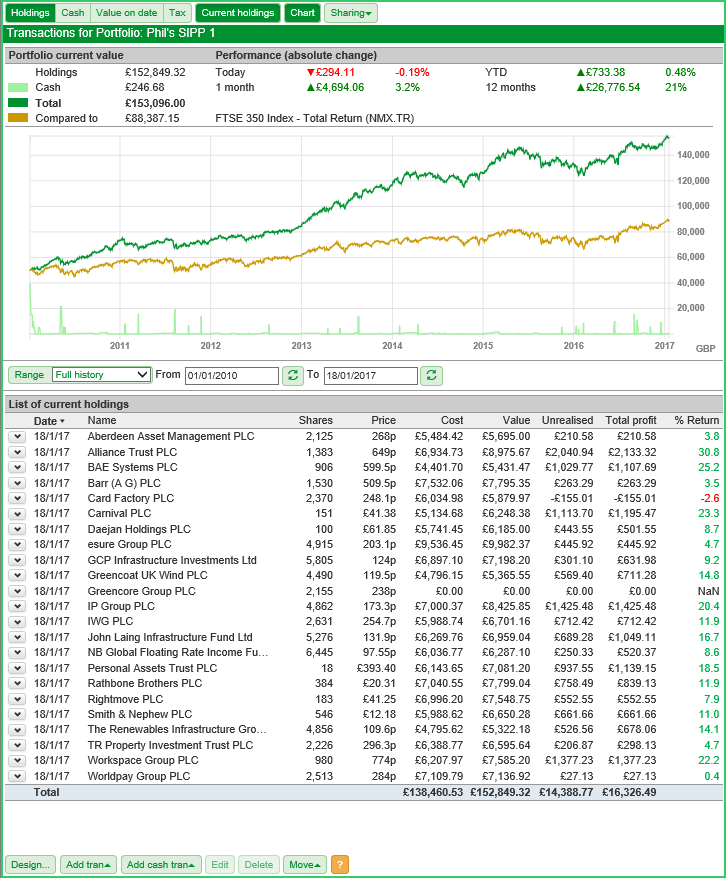Sort by the Shares column header

point(316,421)
